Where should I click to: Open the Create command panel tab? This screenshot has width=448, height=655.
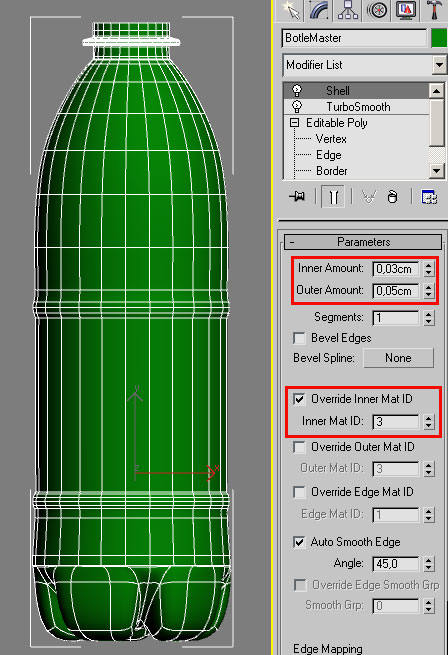291,10
